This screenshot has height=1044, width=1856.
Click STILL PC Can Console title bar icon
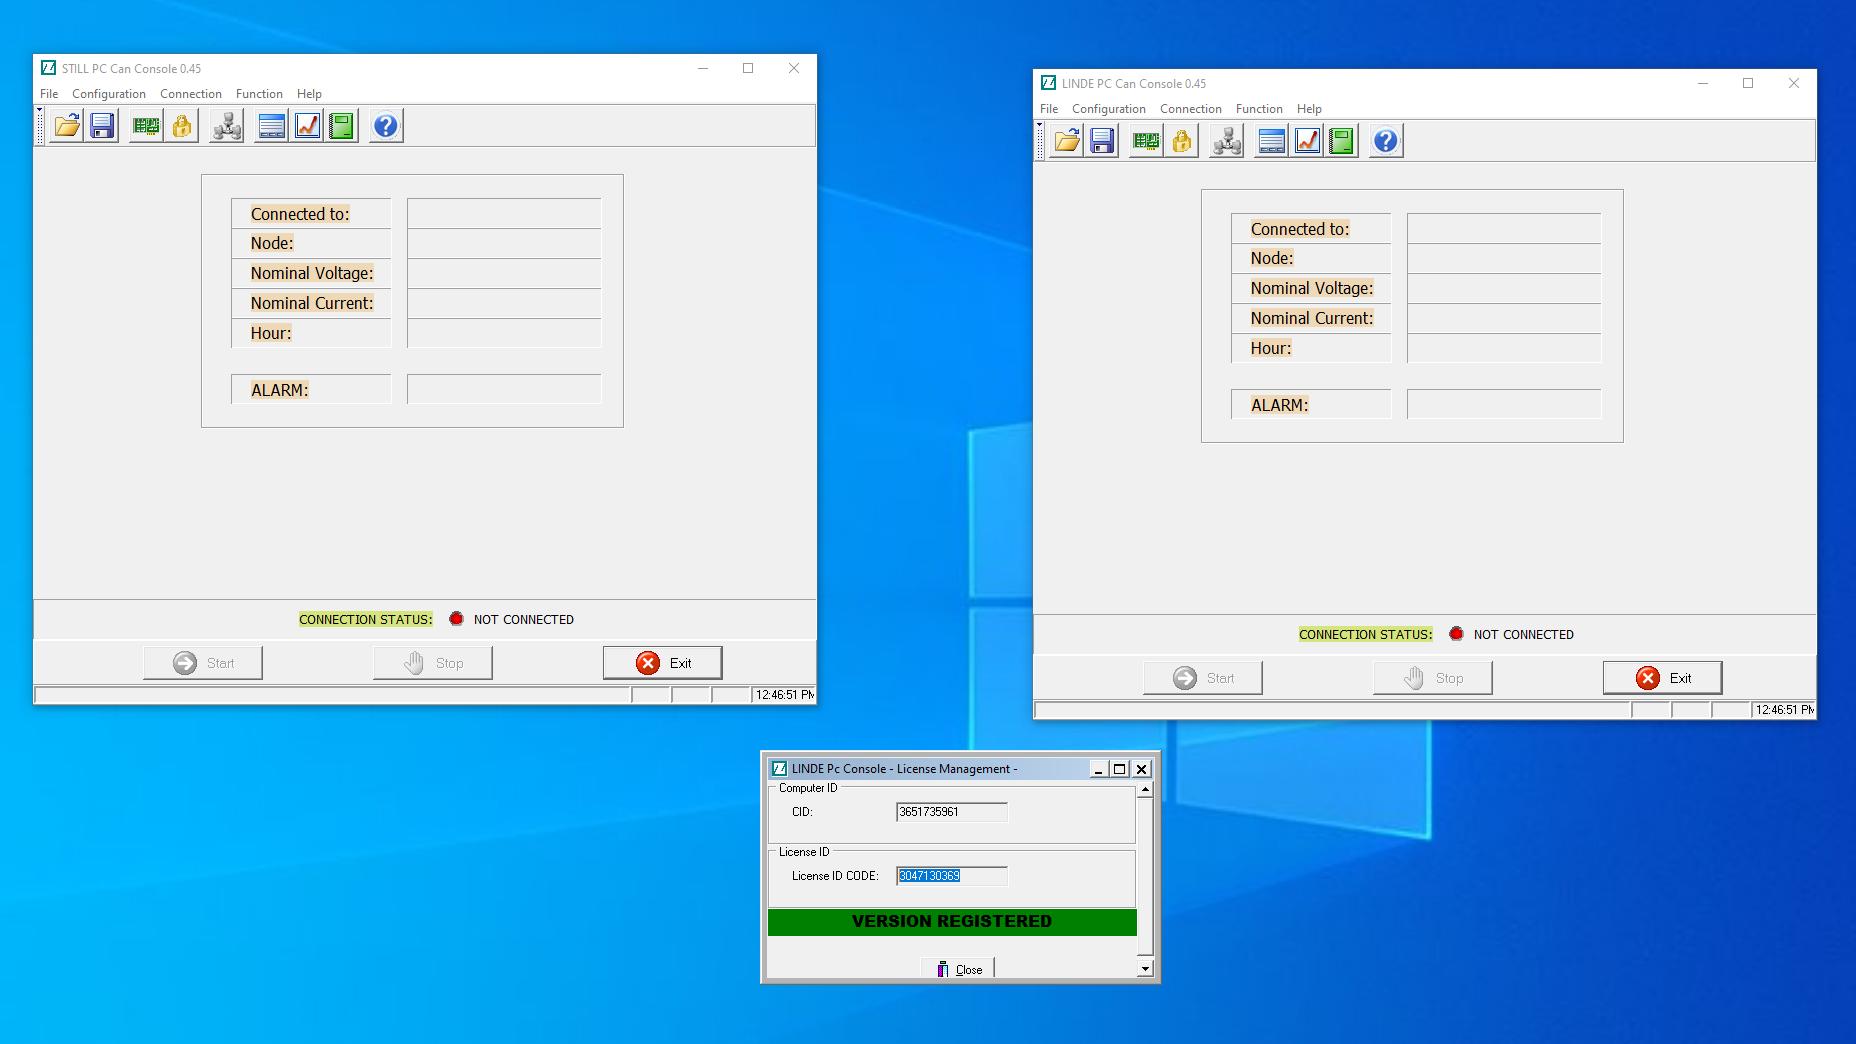48,68
